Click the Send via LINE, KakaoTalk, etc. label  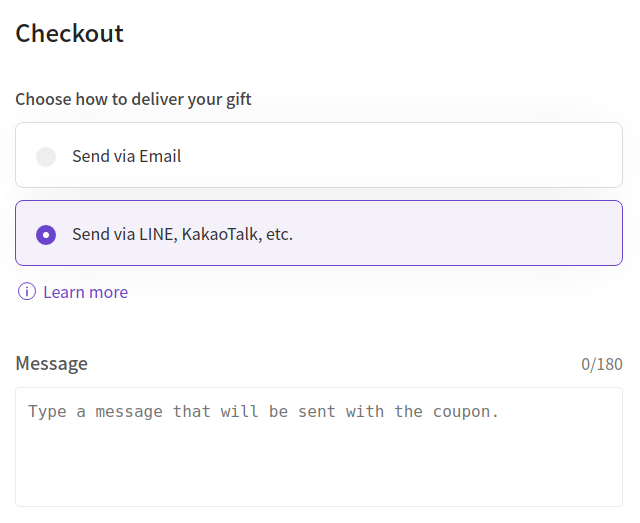[182, 234]
